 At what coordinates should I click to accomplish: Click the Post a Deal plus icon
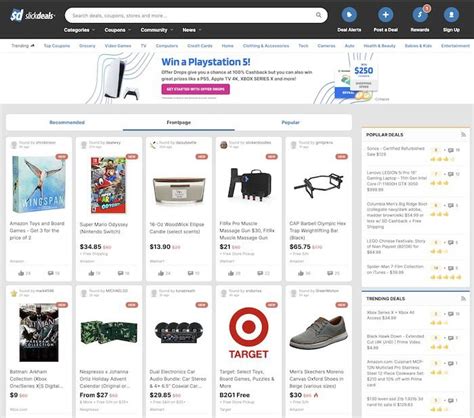coord(385,15)
